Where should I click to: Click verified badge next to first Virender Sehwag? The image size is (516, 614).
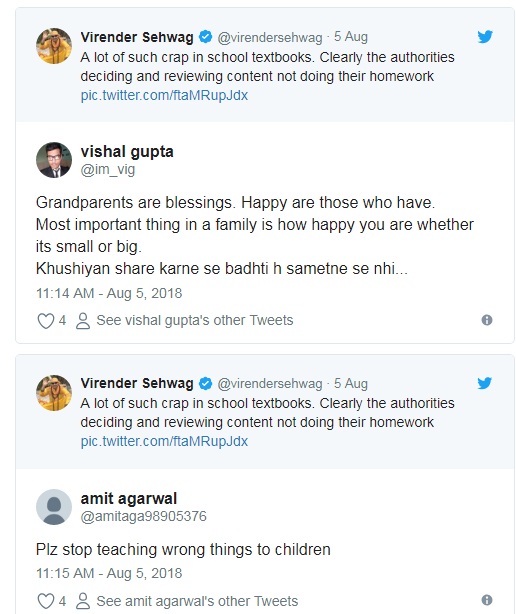click(205, 37)
